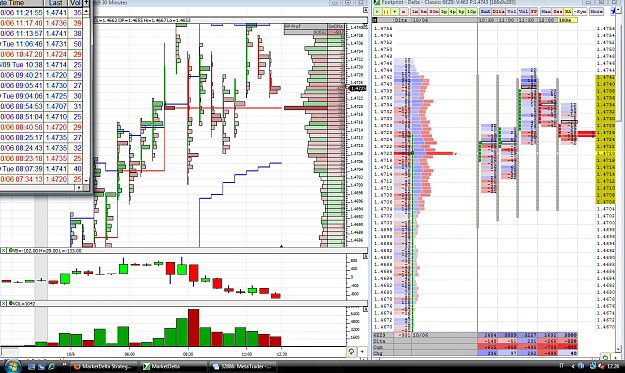The width and height of the screenshot is (625, 373).
Task: Click the None button in Footprint toolbar
Action: tap(596, 12)
